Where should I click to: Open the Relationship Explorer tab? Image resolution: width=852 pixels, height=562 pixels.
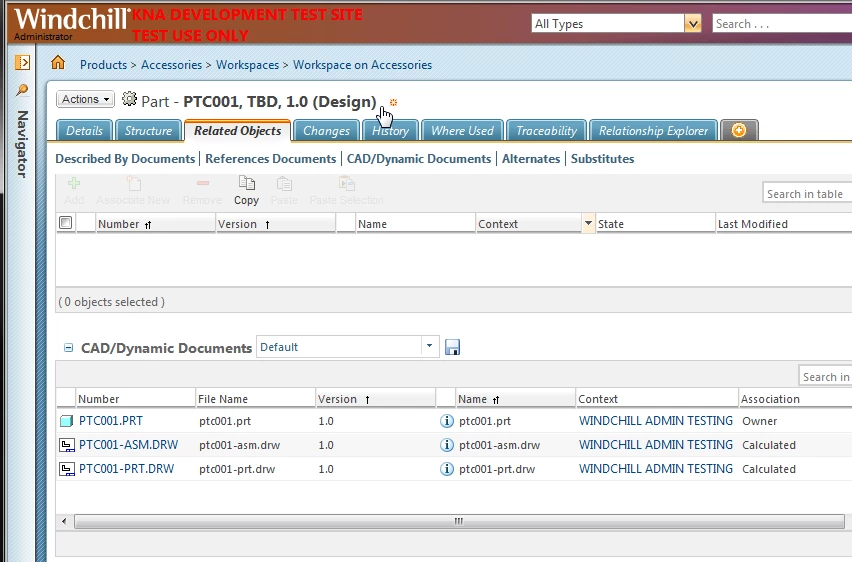(x=654, y=130)
